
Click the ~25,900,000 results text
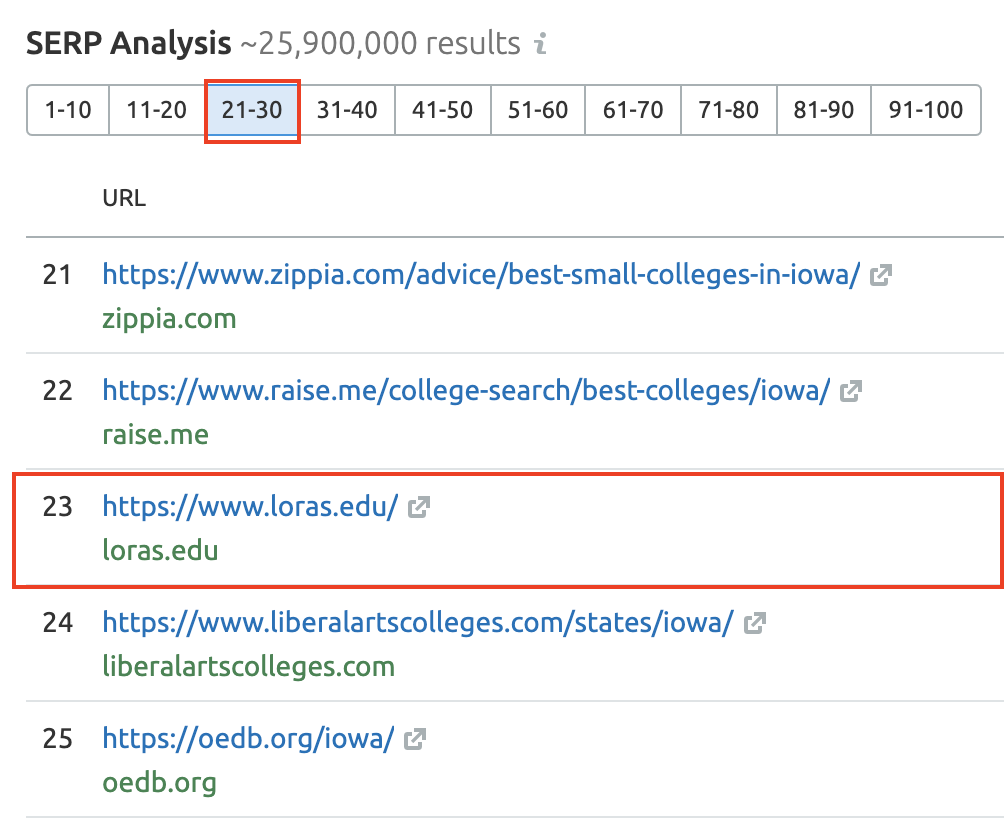(x=380, y=44)
